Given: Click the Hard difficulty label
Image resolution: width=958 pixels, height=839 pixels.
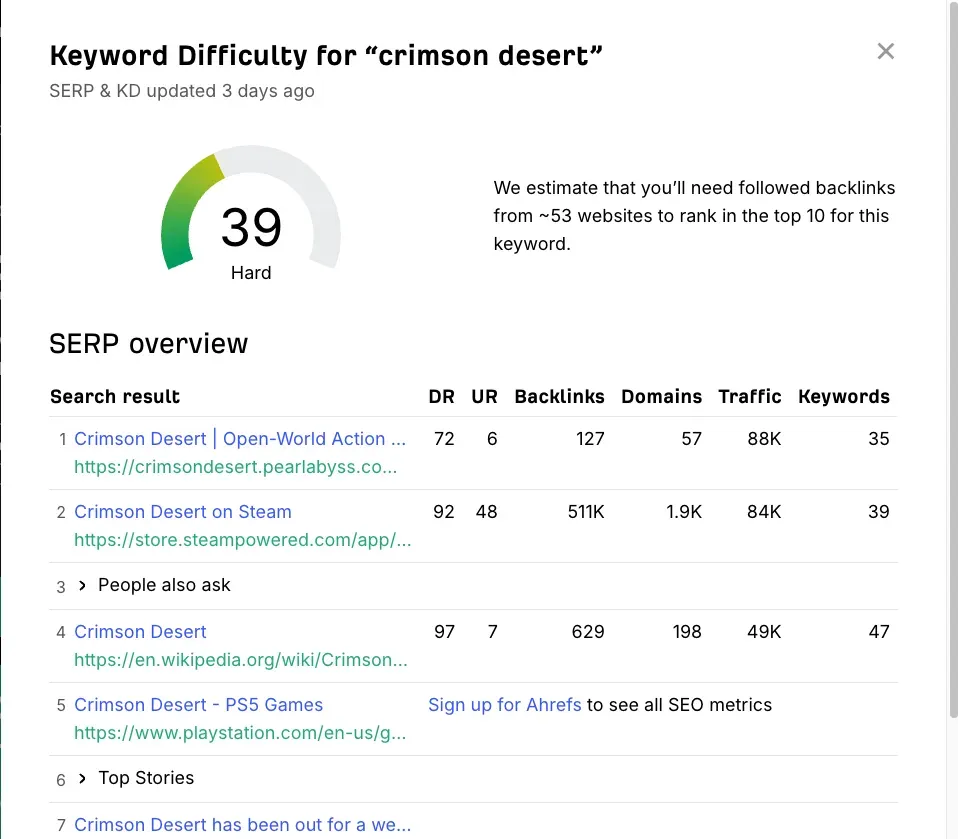Looking at the screenshot, I should 251,273.
